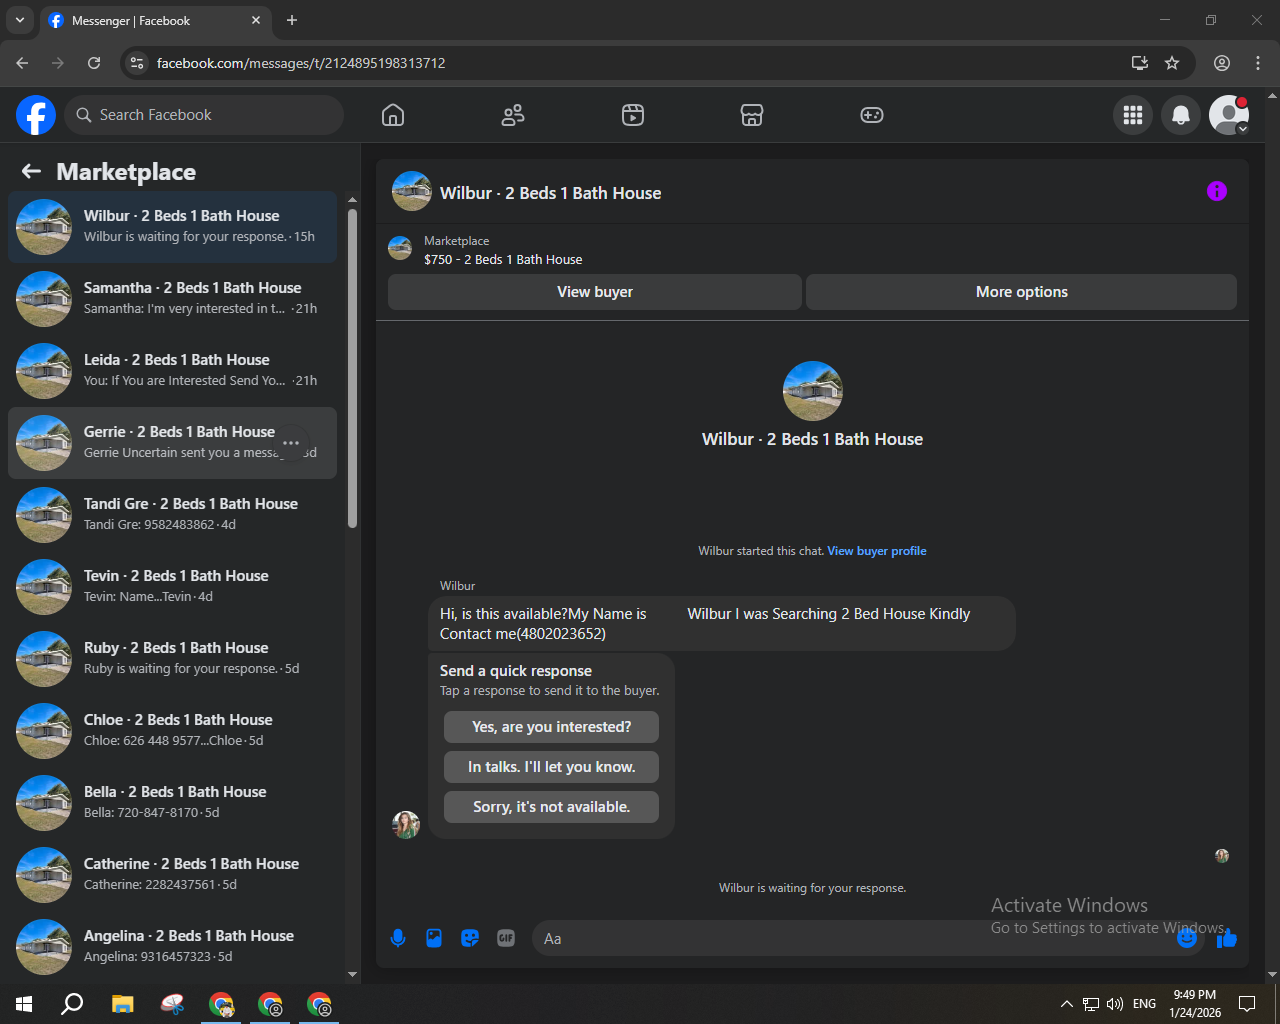The image size is (1280, 1024).
Task: Open the nine-dot Menu grid icon
Action: click(1133, 115)
